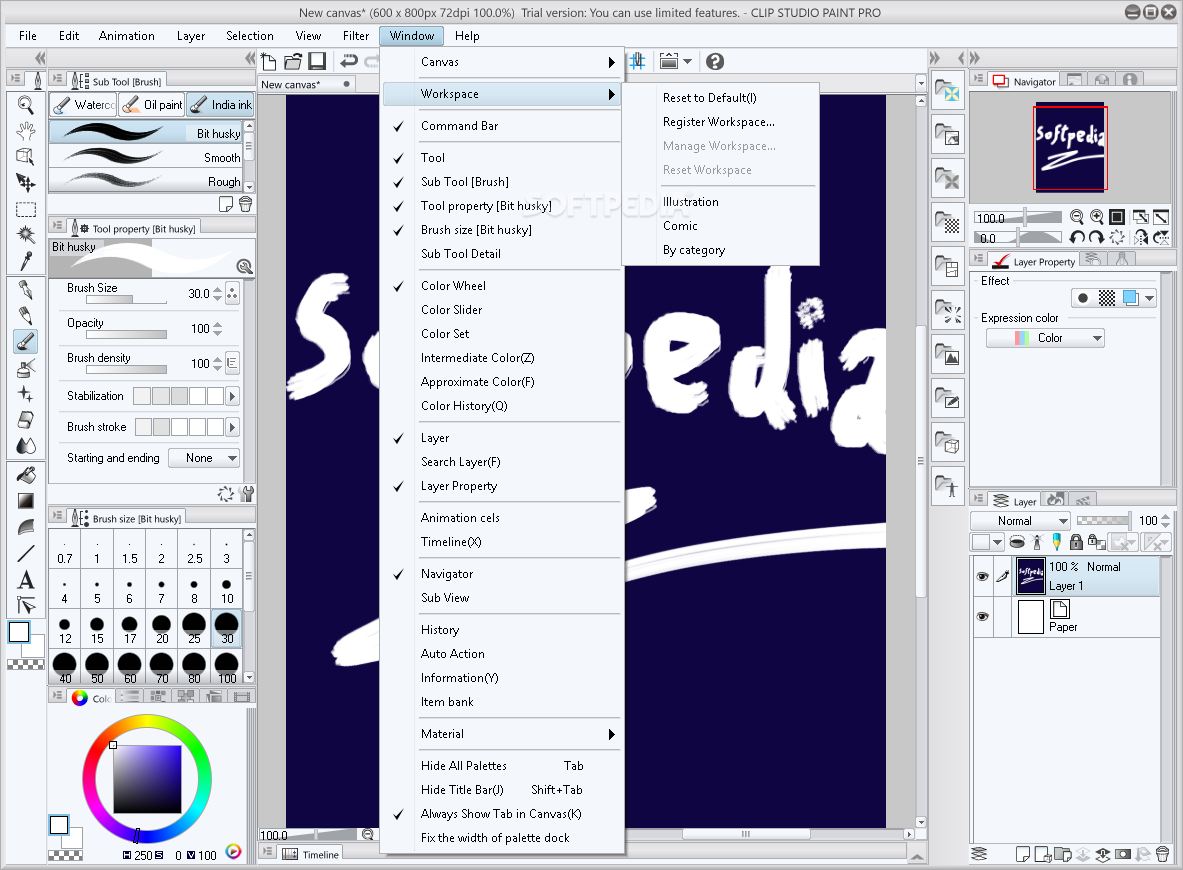Image resolution: width=1183 pixels, height=870 pixels.
Task: Open the Normal blending mode dropdown
Action: click(1020, 521)
